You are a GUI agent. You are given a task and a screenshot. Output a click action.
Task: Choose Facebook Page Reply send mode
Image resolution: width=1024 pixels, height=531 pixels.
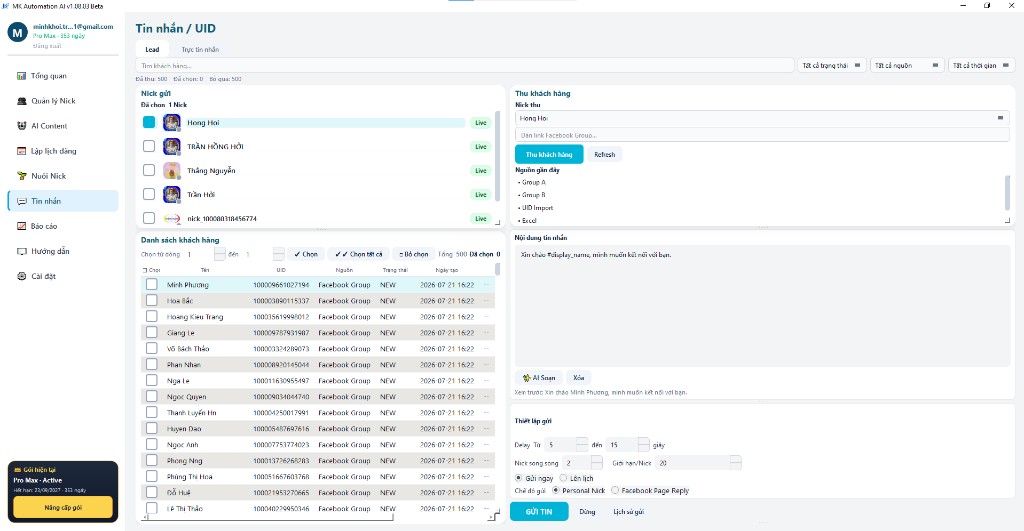point(615,491)
